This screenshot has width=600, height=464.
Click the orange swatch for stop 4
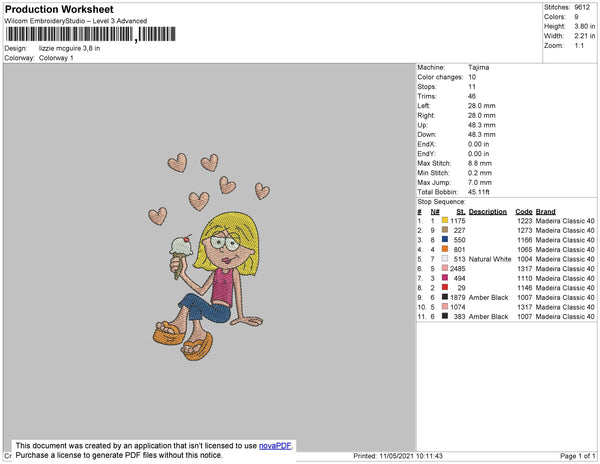[445, 249]
